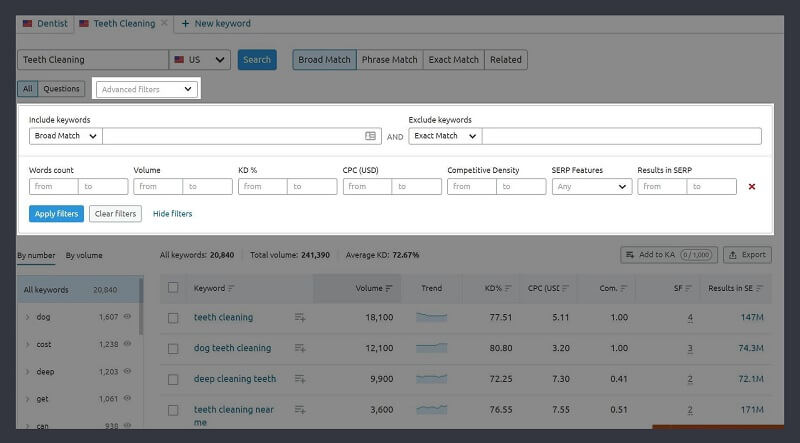Select All keywords group
The image size is (800, 443).
78,290
